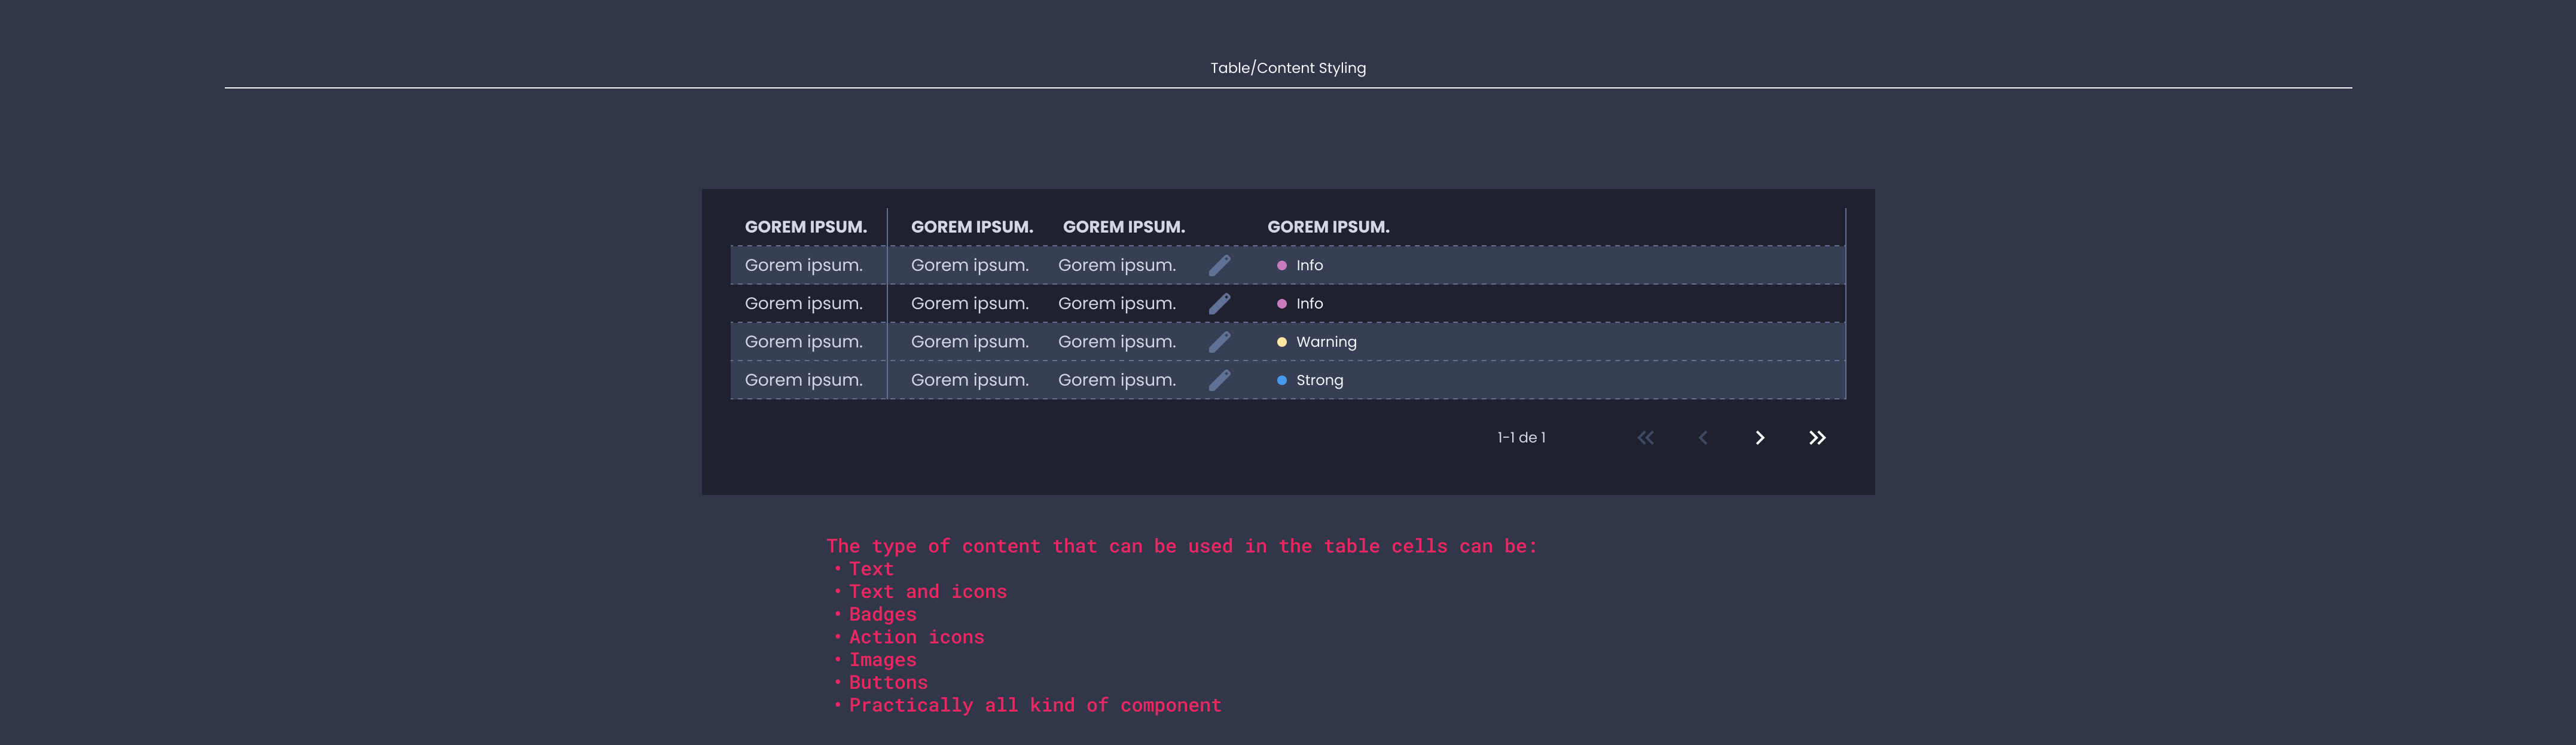Click the 'Table/Content Styling' title
Screen dimensions: 2576x745
1288,68
